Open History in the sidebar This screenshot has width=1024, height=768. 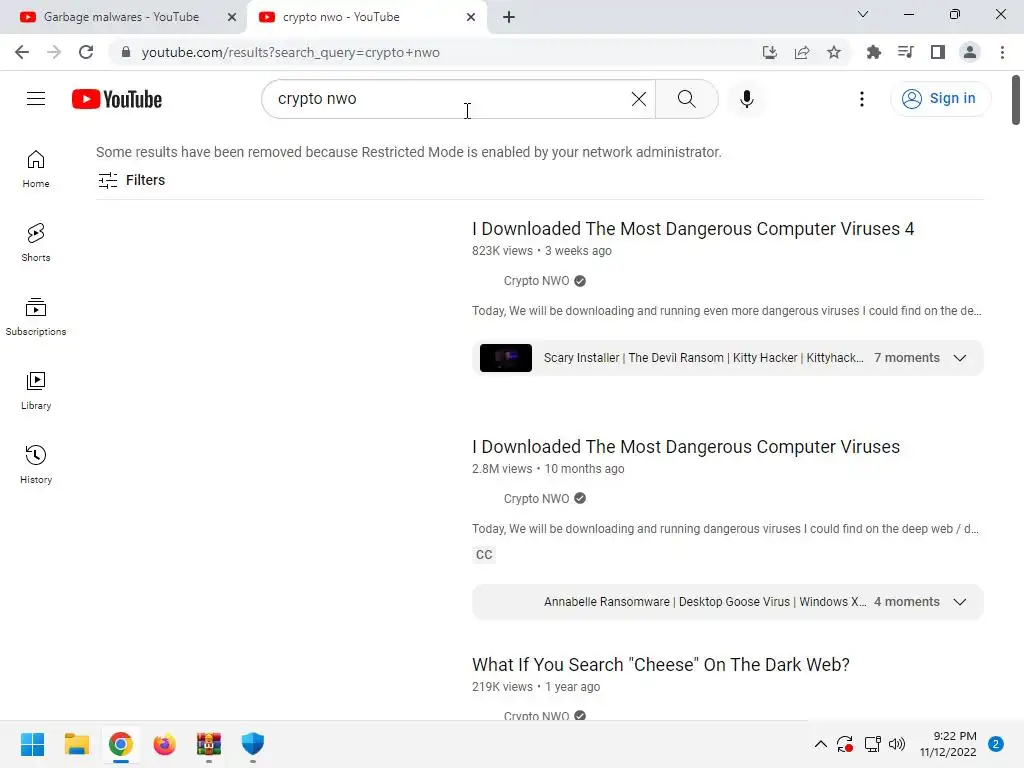36,464
